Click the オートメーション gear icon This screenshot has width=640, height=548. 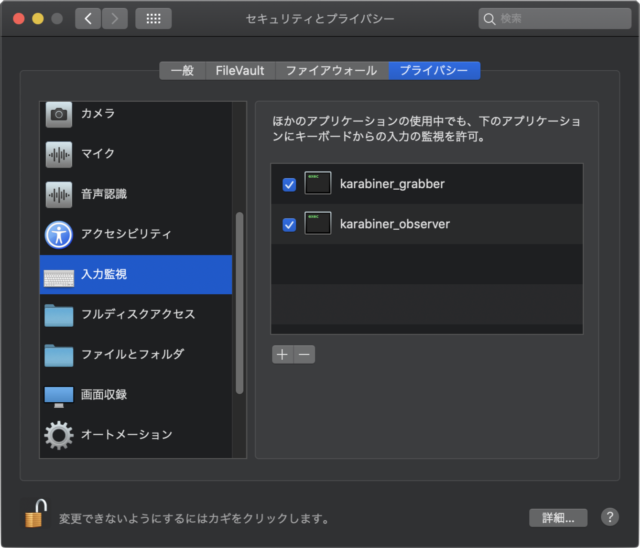[x=59, y=435]
